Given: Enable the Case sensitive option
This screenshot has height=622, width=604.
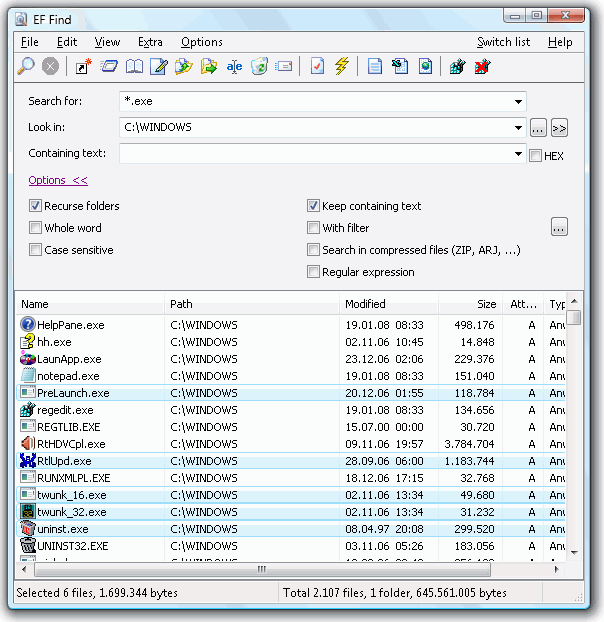Looking at the screenshot, I should pos(36,250).
